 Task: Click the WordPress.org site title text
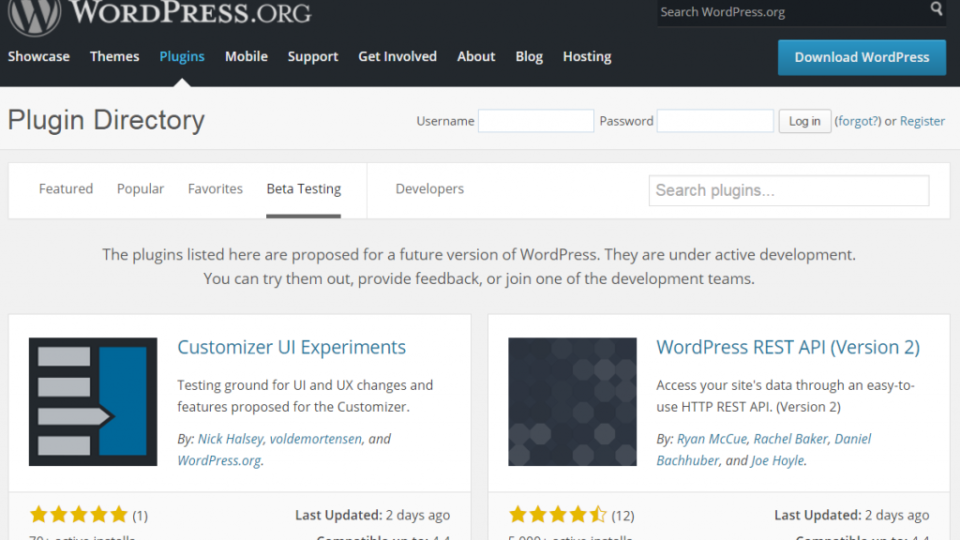(x=191, y=12)
